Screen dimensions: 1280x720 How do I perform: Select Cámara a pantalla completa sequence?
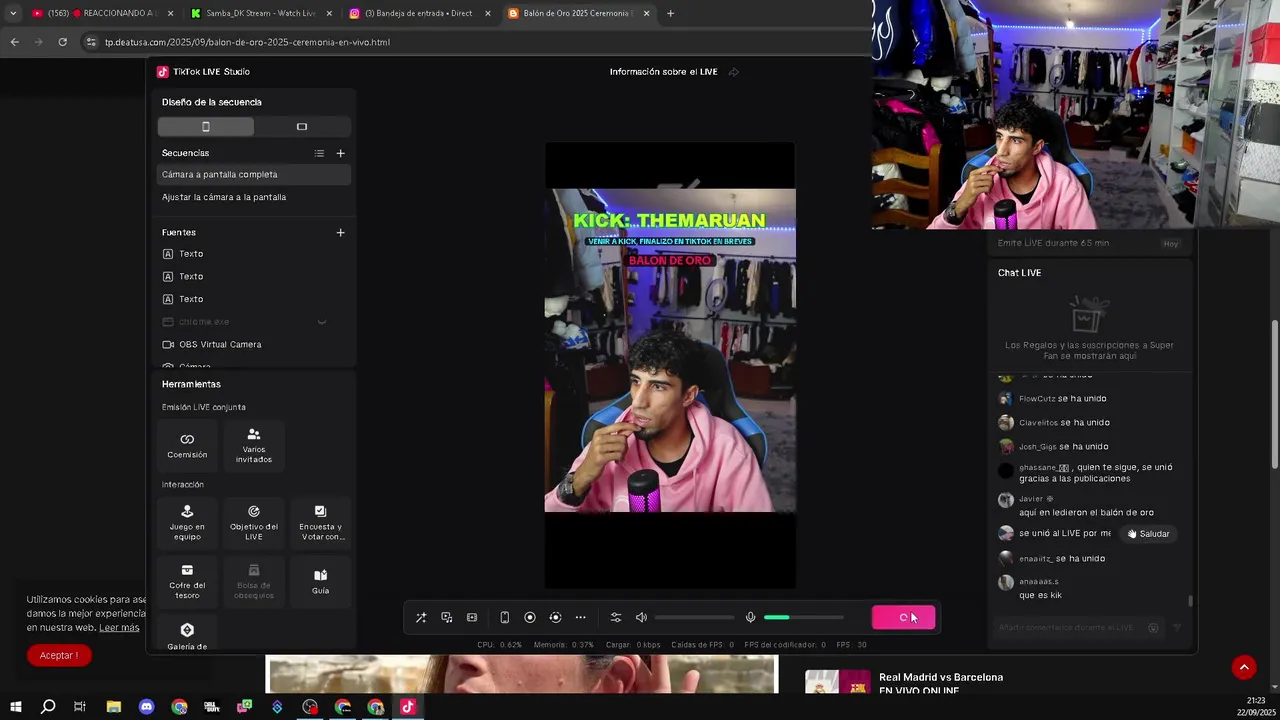[x=254, y=174]
